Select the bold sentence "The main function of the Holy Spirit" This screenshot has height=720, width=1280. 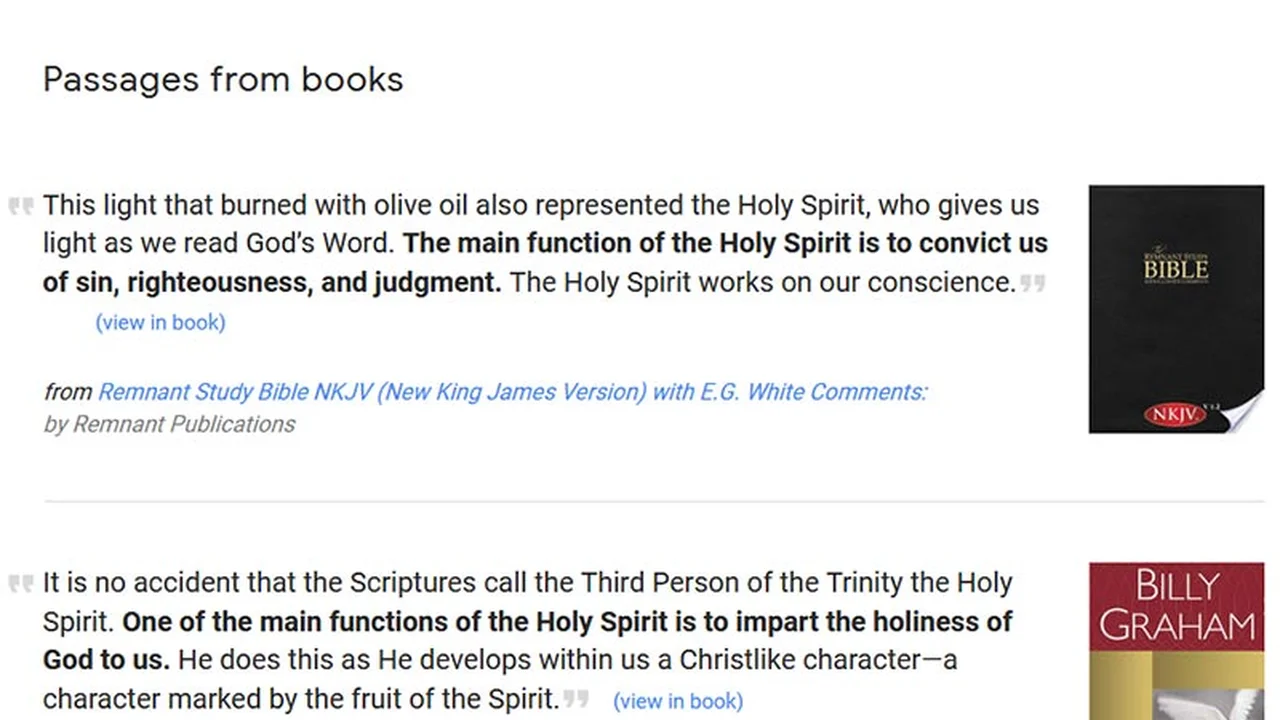(x=724, y=244)
